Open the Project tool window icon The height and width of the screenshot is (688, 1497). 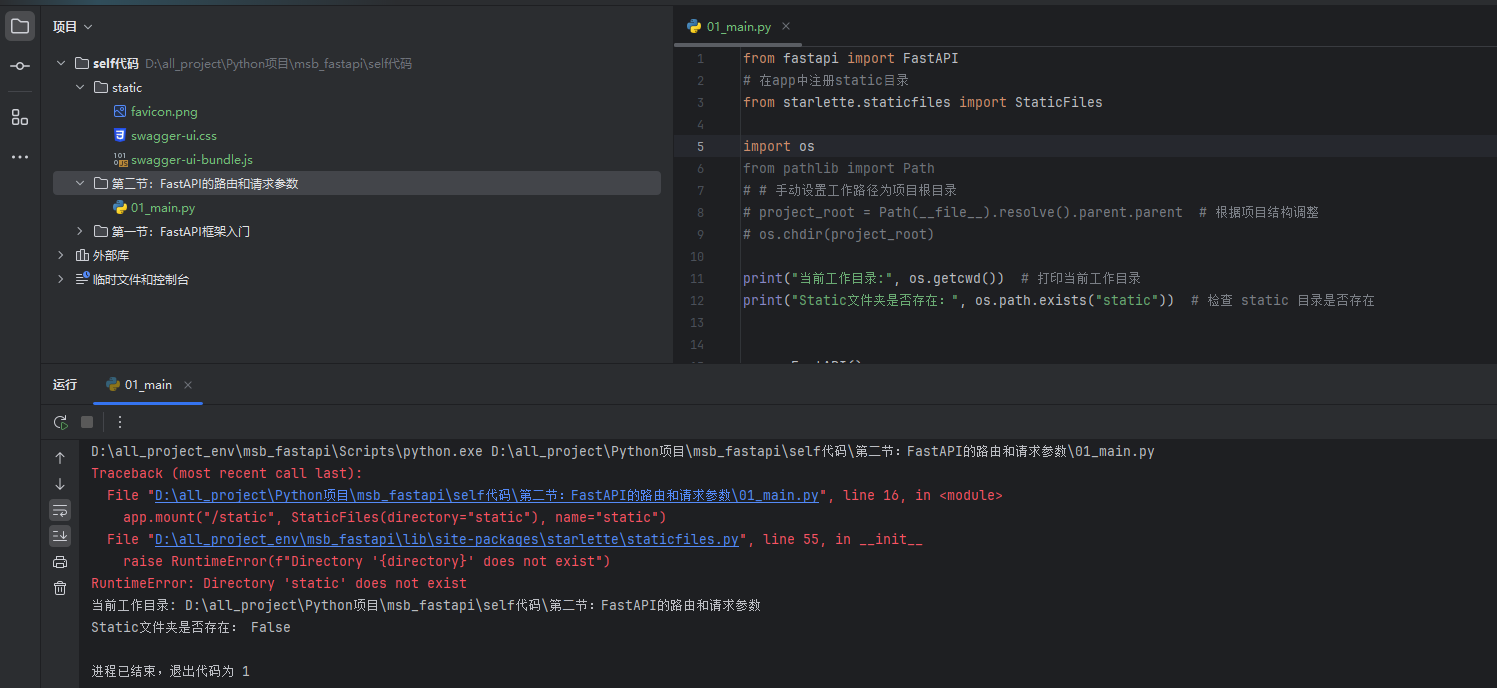click(20, 27)
